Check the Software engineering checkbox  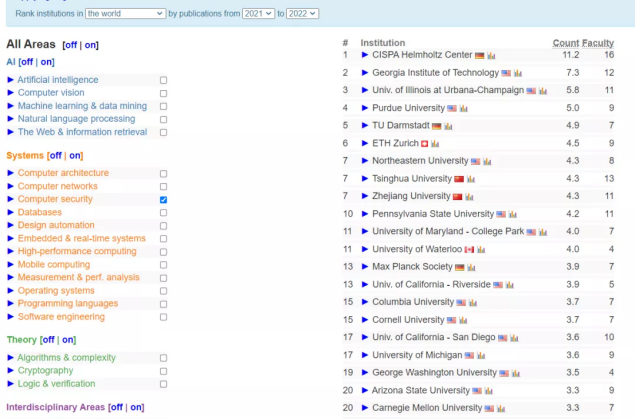163,317
